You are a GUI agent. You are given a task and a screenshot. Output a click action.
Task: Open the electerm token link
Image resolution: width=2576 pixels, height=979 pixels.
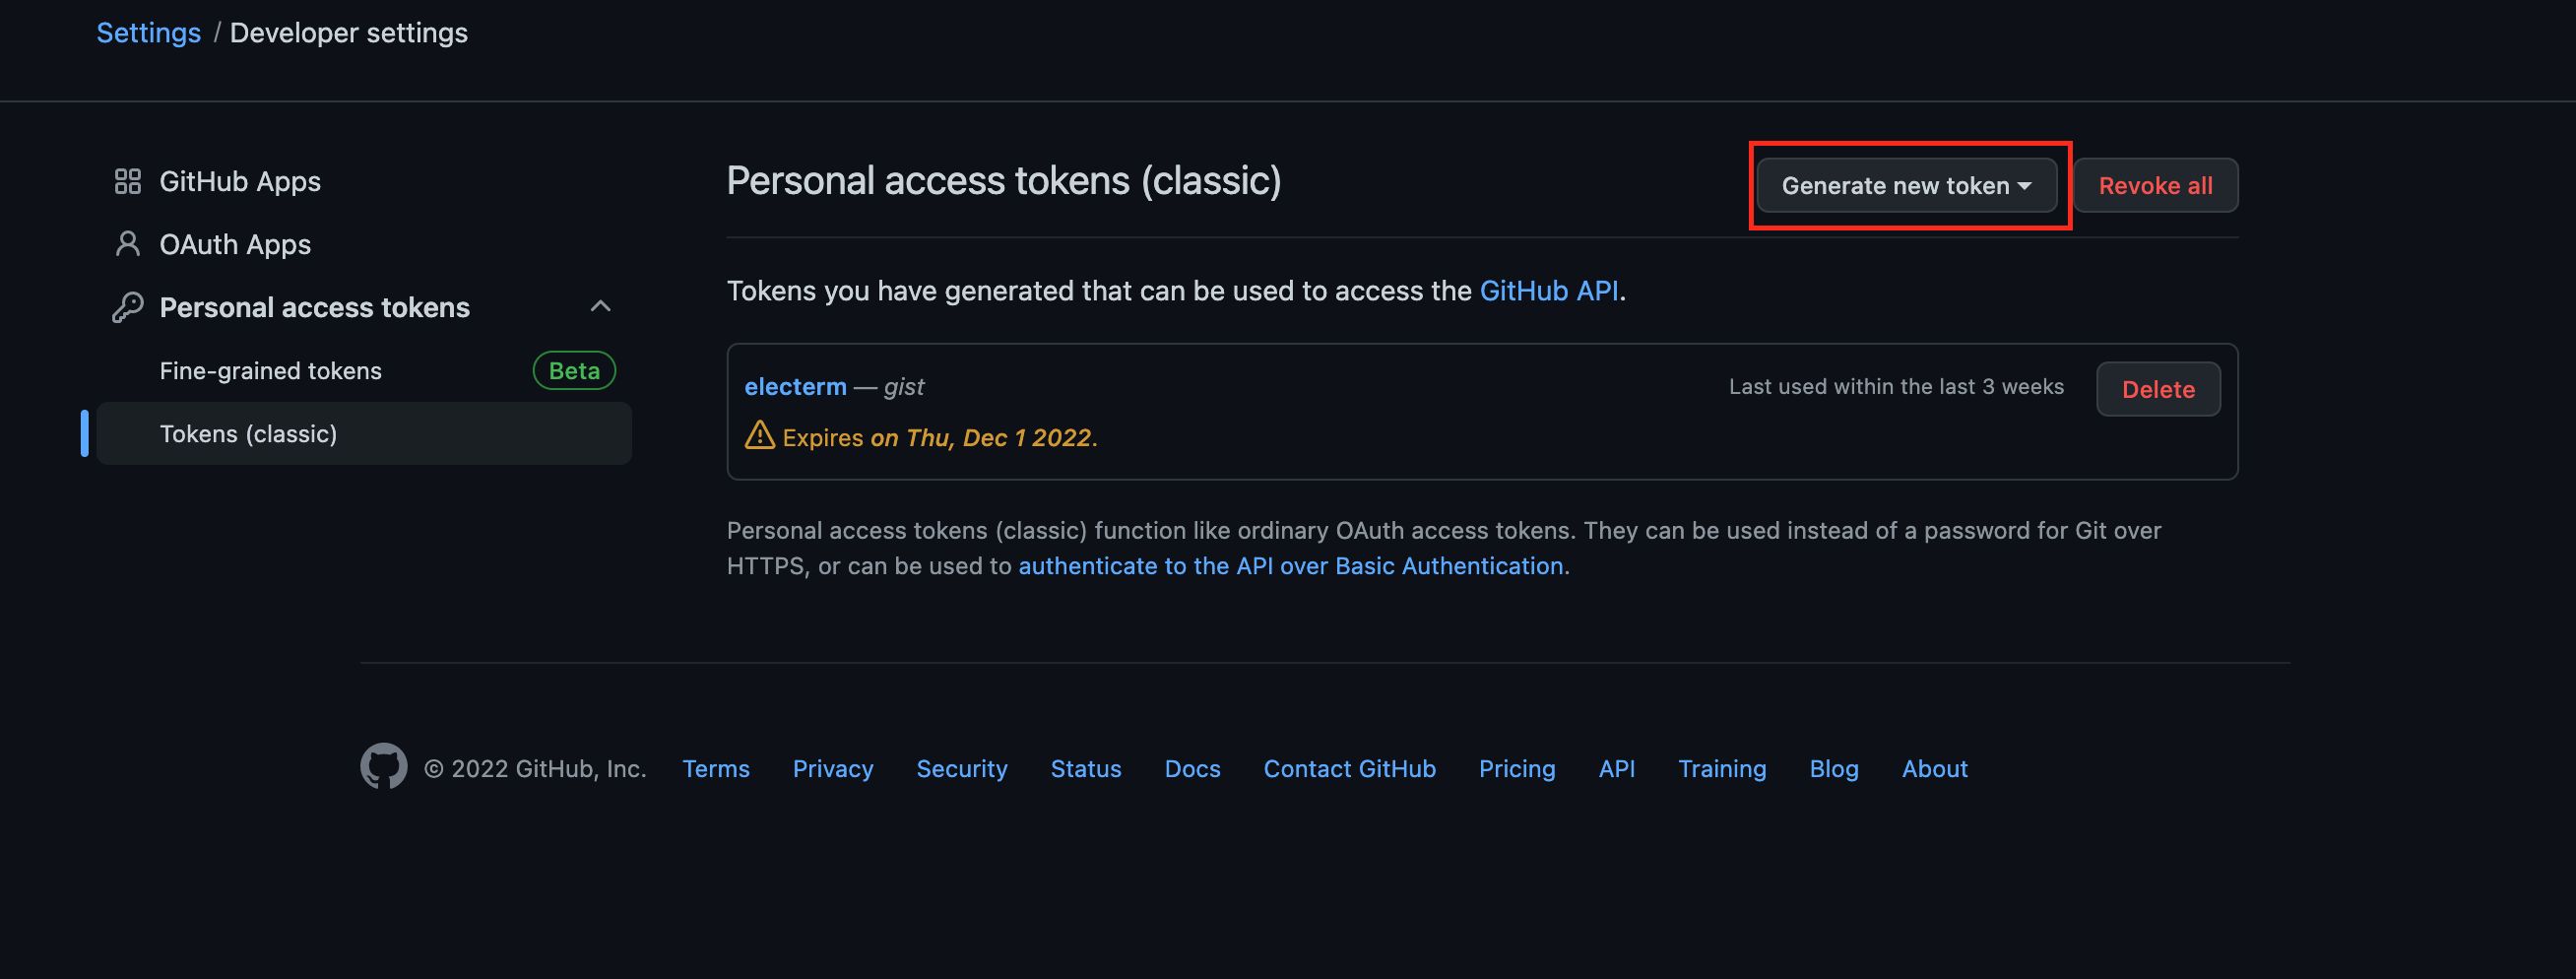click(x=795, y=387)
